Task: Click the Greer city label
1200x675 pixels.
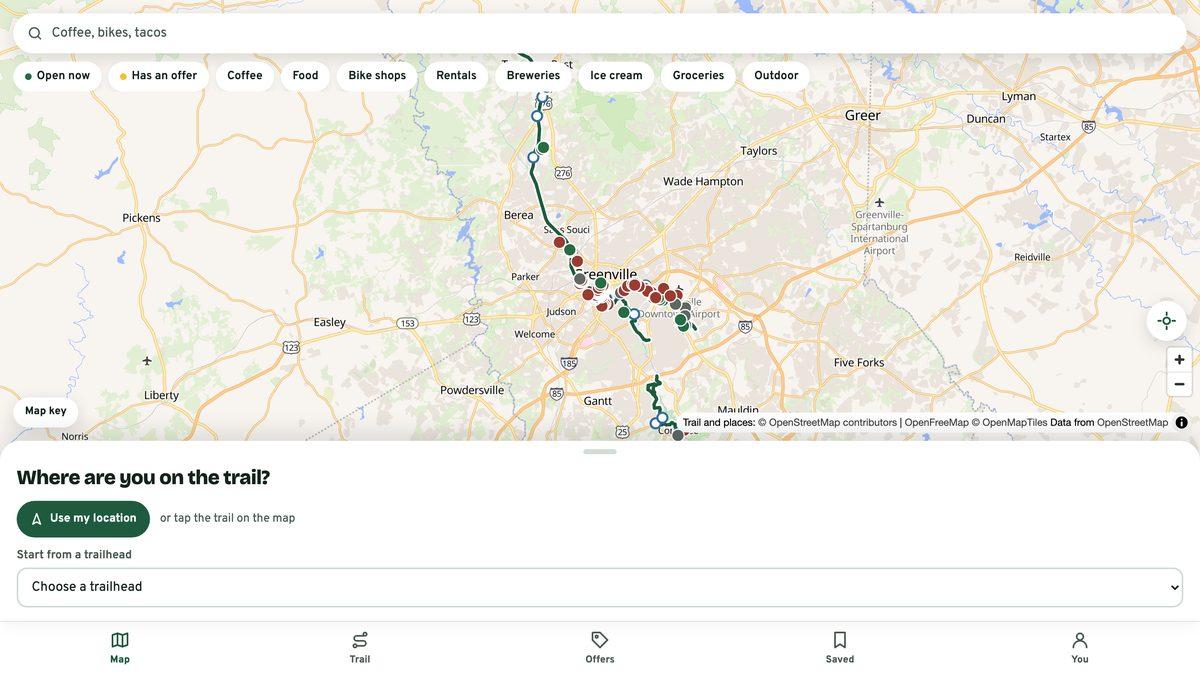Action: click(x=862, y=115)
